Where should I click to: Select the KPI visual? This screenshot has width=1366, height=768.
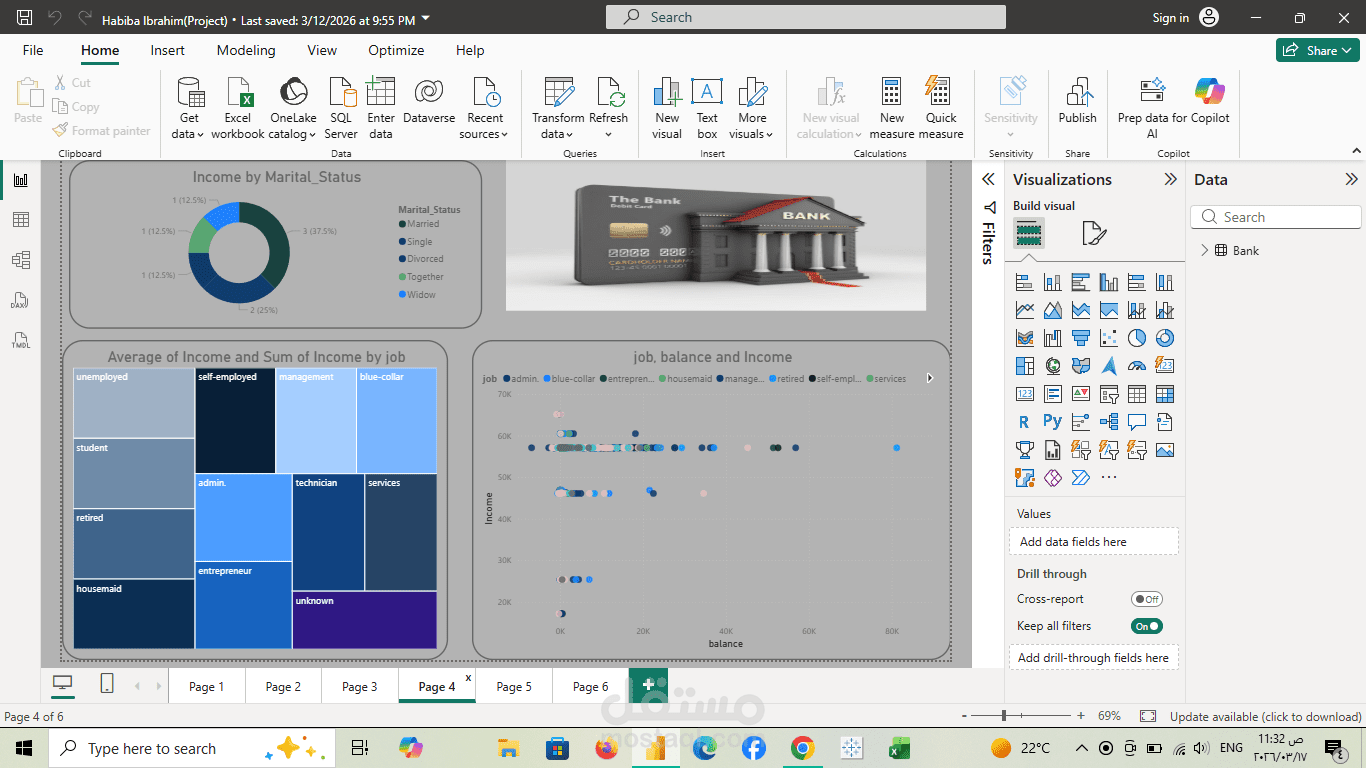coord(1080,394)
